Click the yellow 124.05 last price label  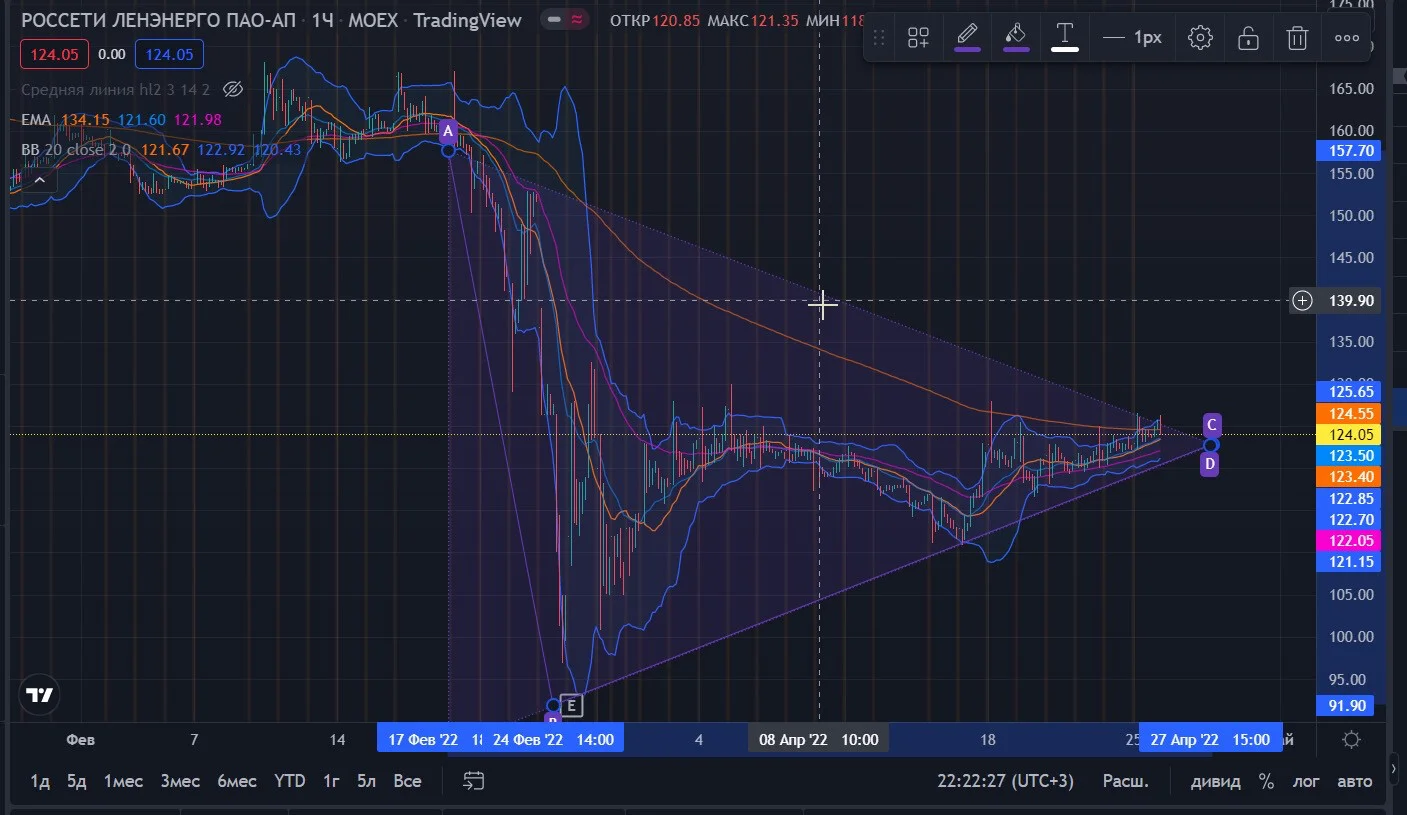[x=1348, y=435]
